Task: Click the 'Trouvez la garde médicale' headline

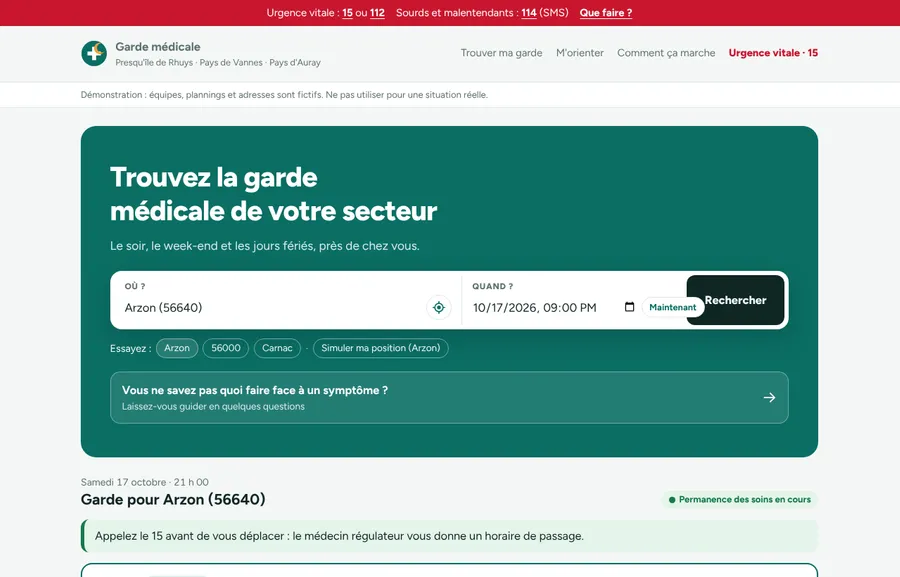Action: tap(273, 194)
